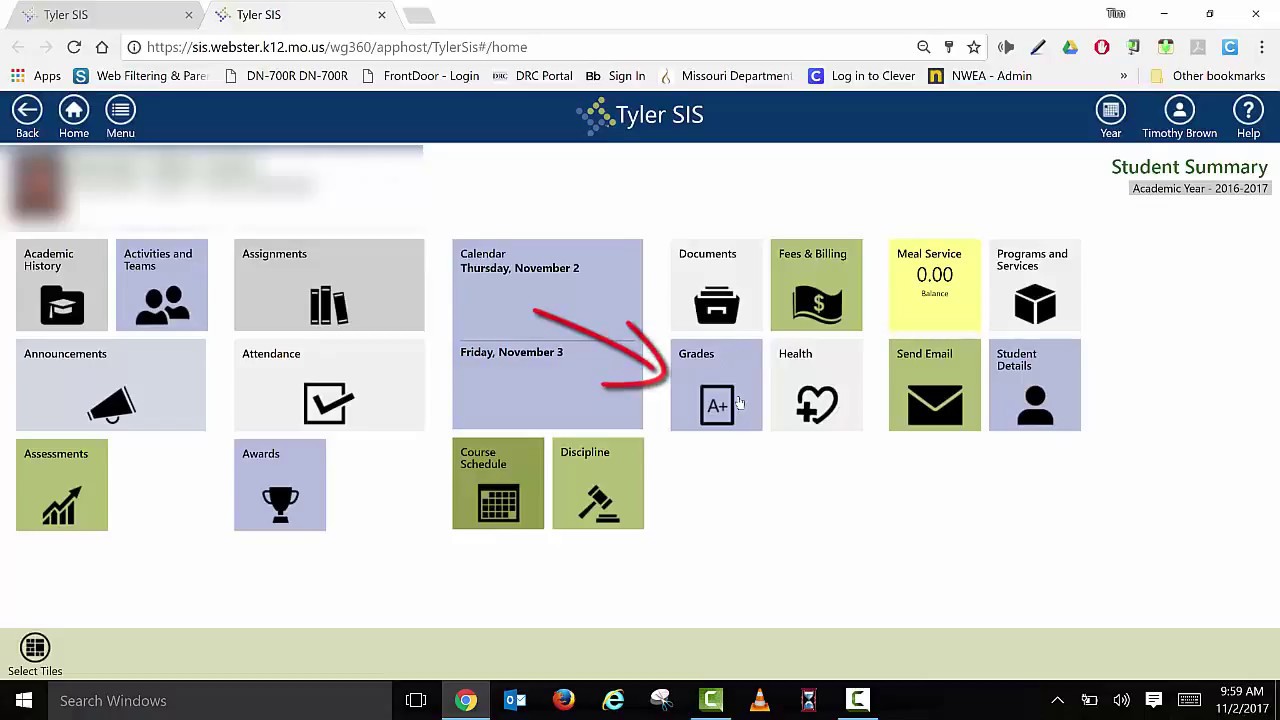The height and width of the screenshot is (720, 1280).
Task: Bookmark this page with the star
Action: [x=974, y=47]
